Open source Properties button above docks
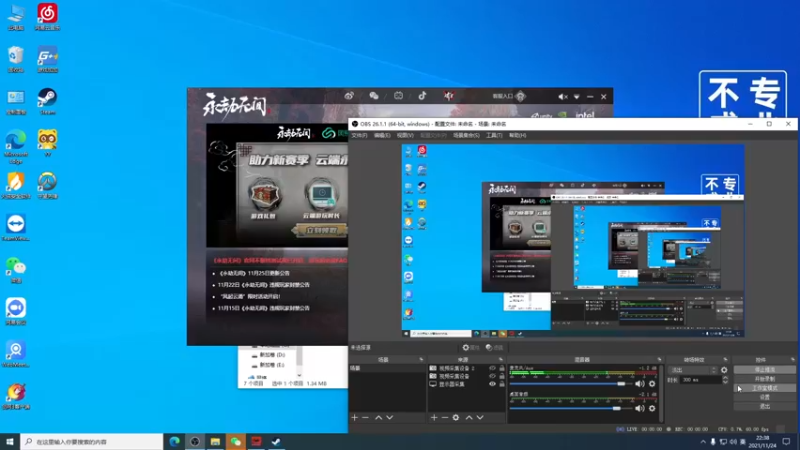Image resolution: width=800 pixels, height=450 pixels. [x=471, y=347]
